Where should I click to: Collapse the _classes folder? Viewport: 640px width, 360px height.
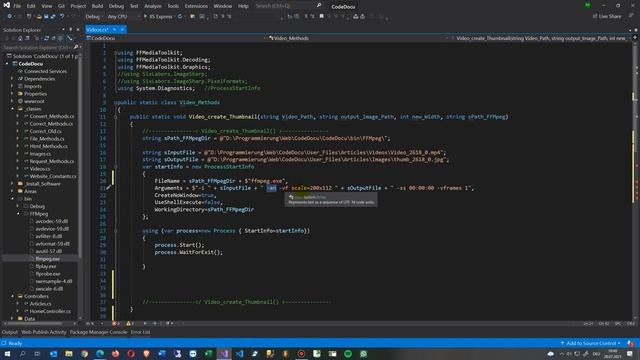point(12,109)
